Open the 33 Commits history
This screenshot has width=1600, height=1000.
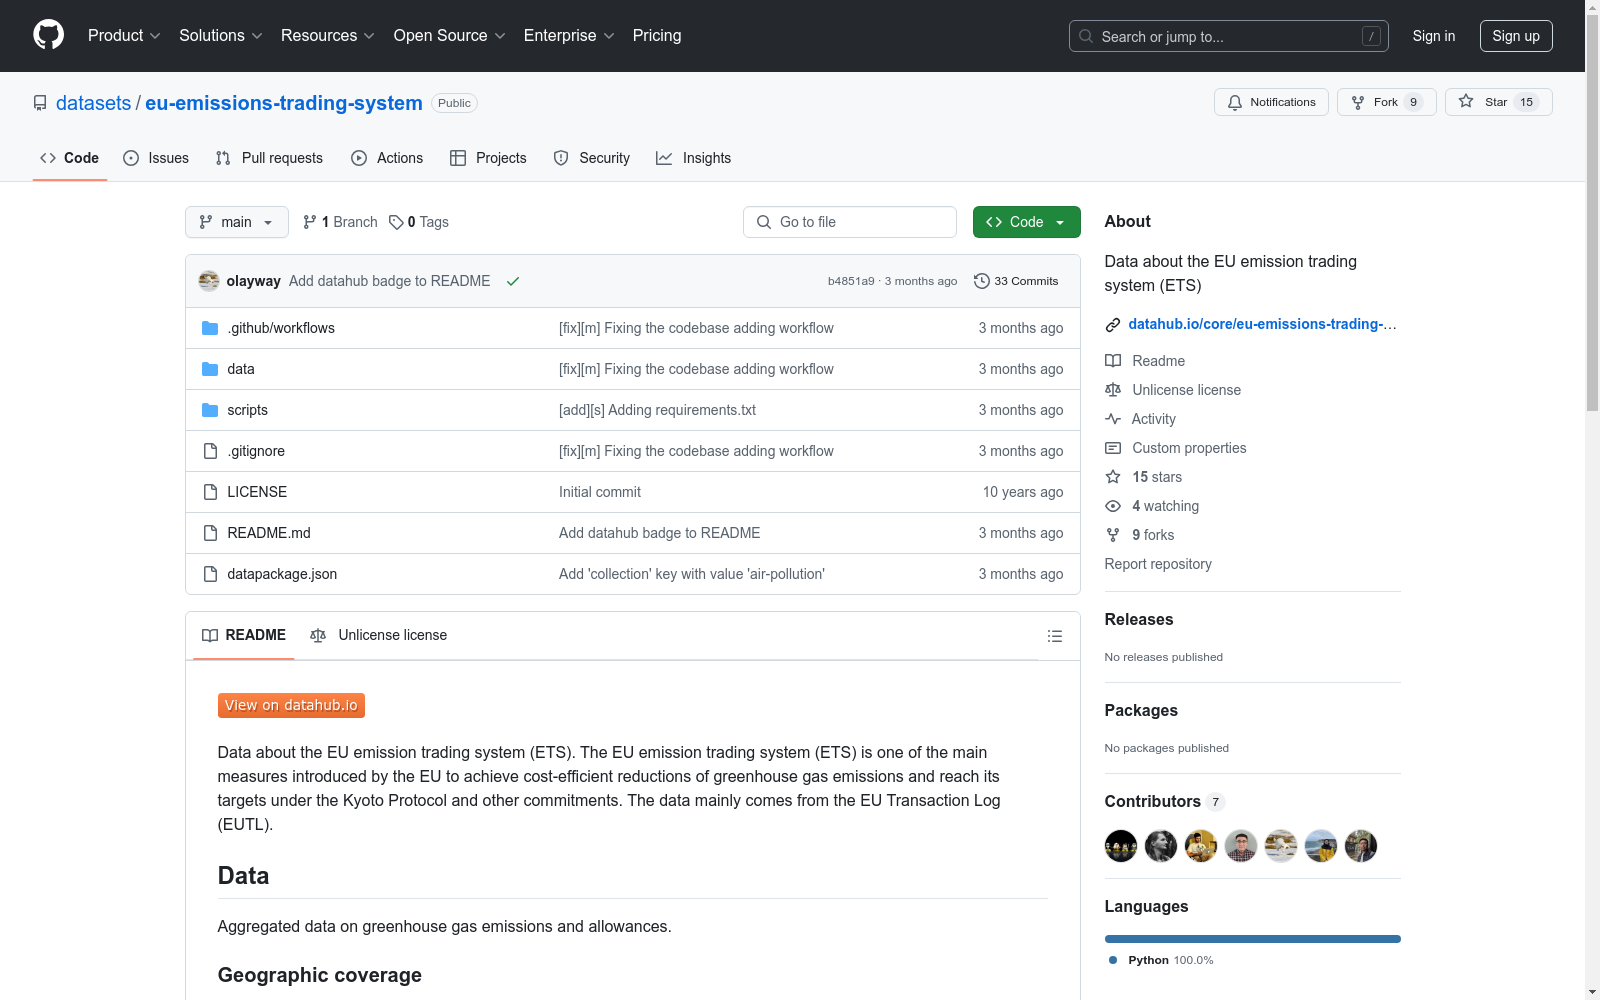(x=1016, y=281)
